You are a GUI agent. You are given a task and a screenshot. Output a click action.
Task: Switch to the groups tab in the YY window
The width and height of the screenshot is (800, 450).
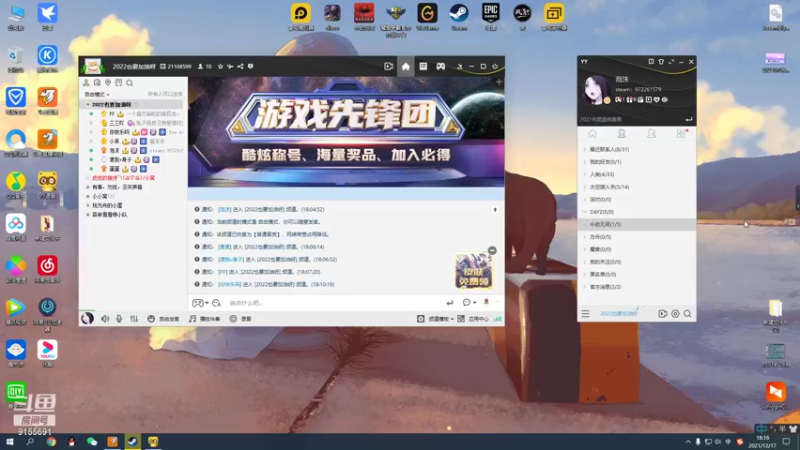pos(652,134)
